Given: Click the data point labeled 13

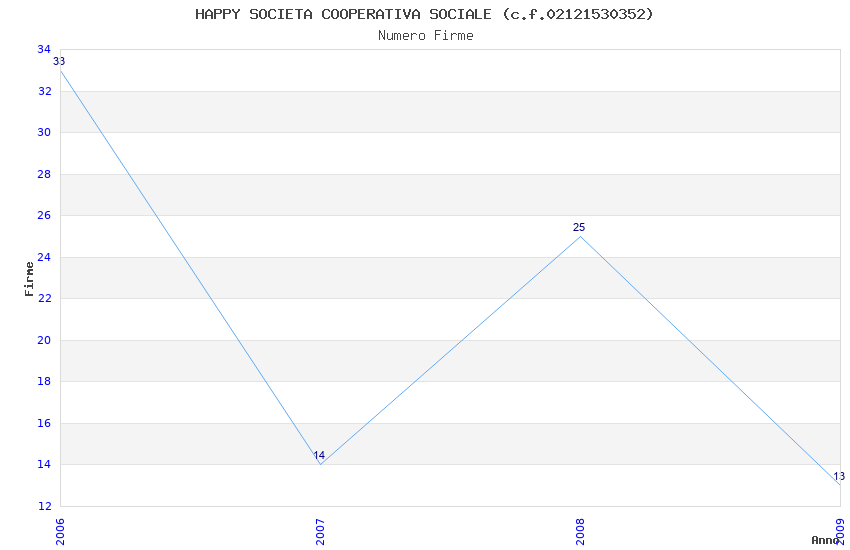Looking at the screenshot, I should click(839, 484).
